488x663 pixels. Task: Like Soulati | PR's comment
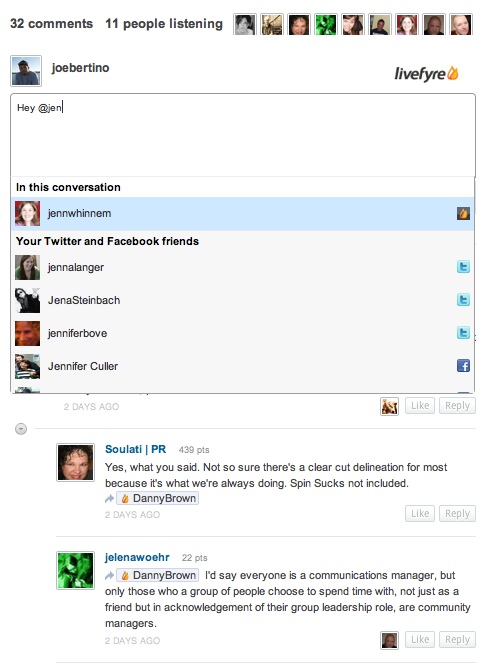tap(419, 513)
